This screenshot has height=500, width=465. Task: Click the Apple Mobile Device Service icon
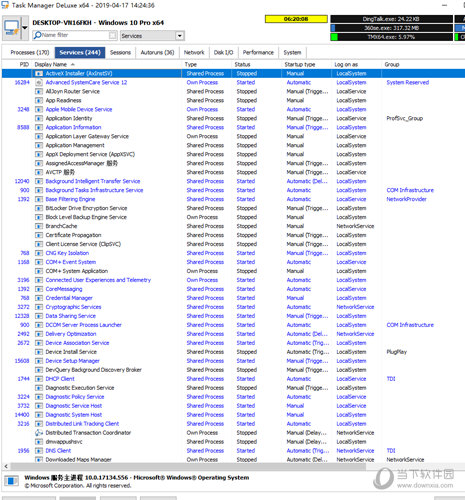pos(39,109)
